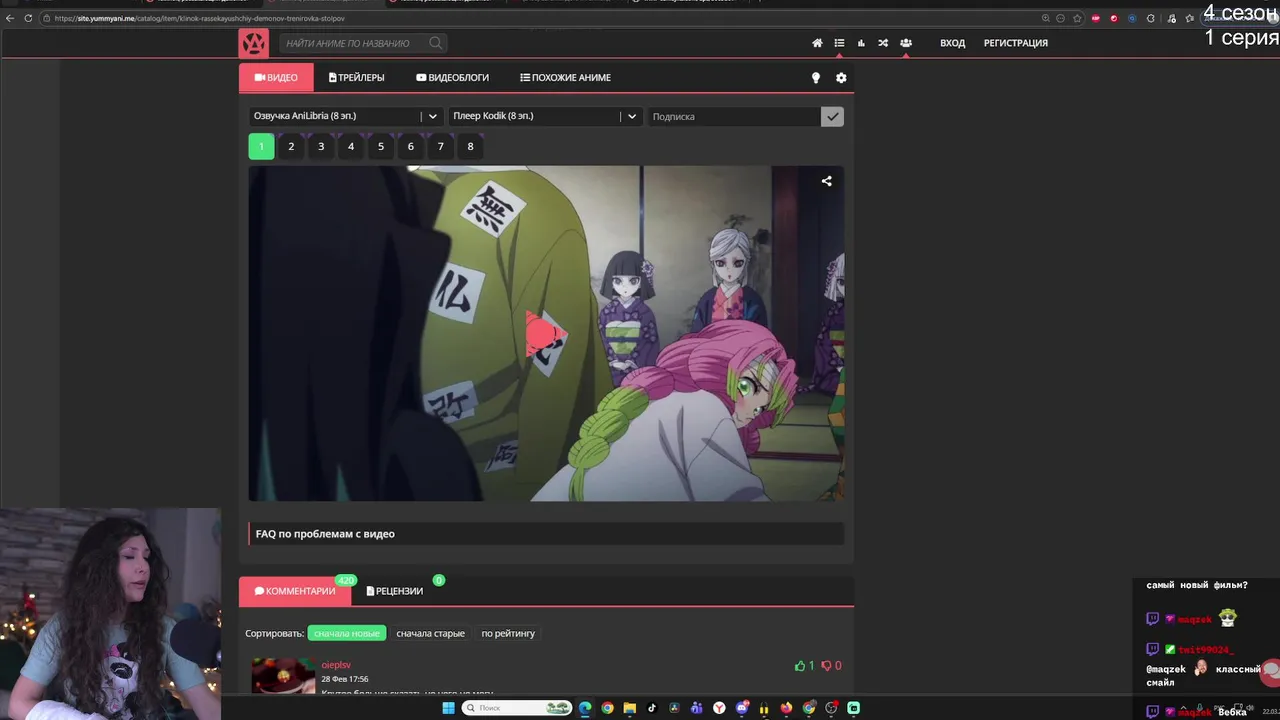The width and height of the screenshot is (1280, 720).
Task: Sort comments by сначала новые
Action: pyautogui.click(x=347, y=633)
